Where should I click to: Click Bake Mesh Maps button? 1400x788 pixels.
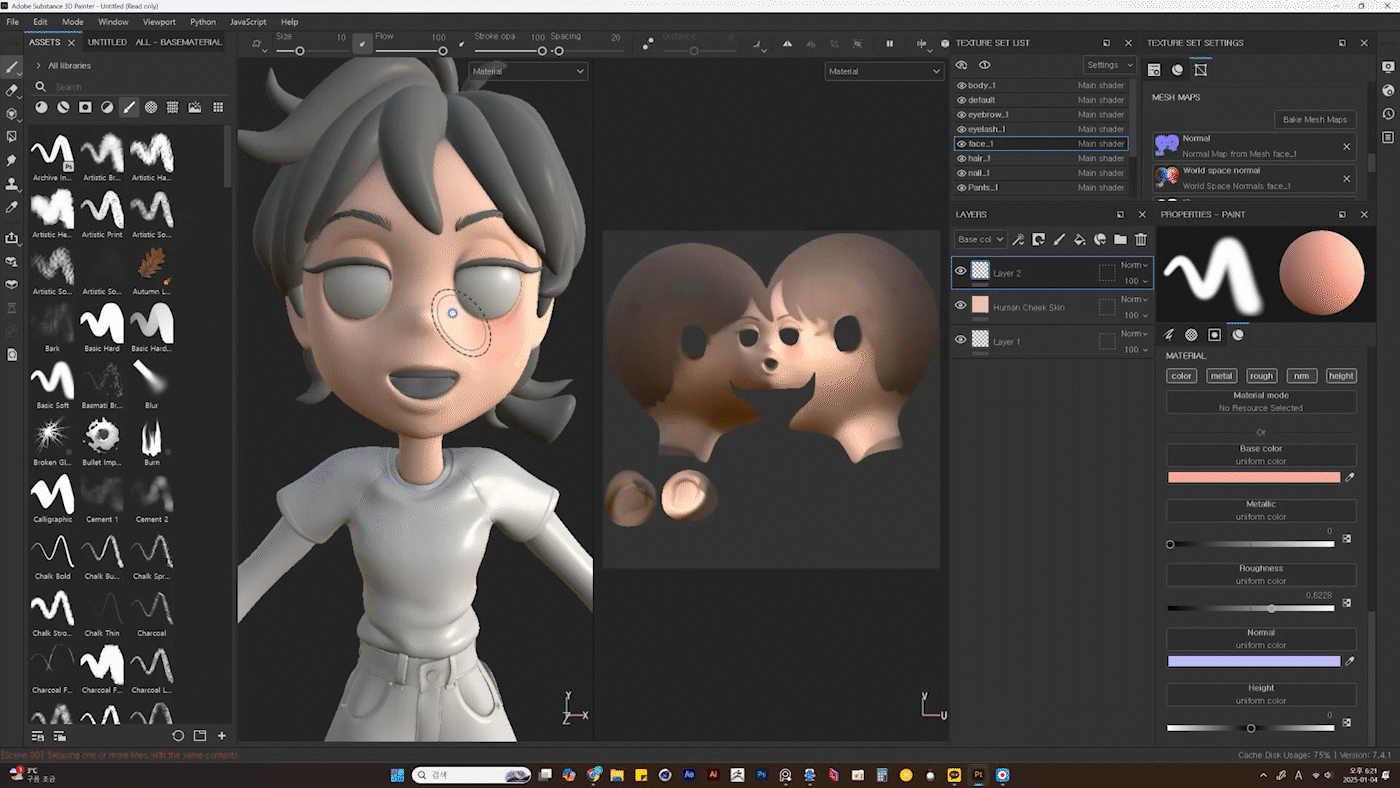click(1315, 119)
